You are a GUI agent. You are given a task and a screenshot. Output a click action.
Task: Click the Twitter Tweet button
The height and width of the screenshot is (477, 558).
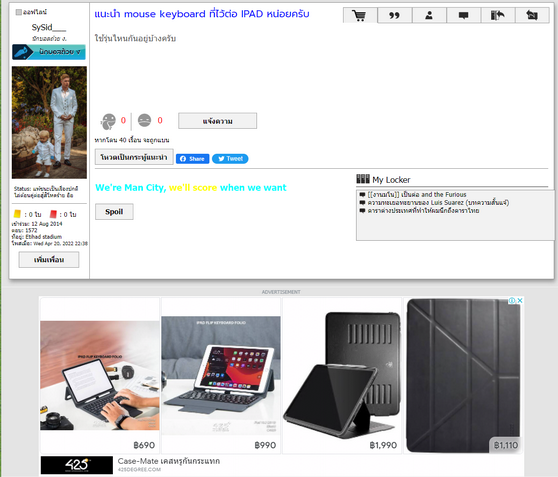230,159
